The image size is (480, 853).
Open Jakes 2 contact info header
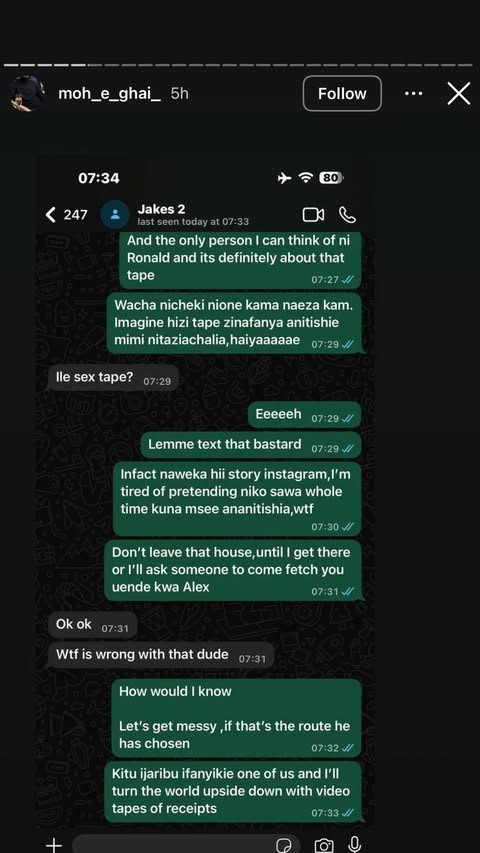[x=193, y=215]
